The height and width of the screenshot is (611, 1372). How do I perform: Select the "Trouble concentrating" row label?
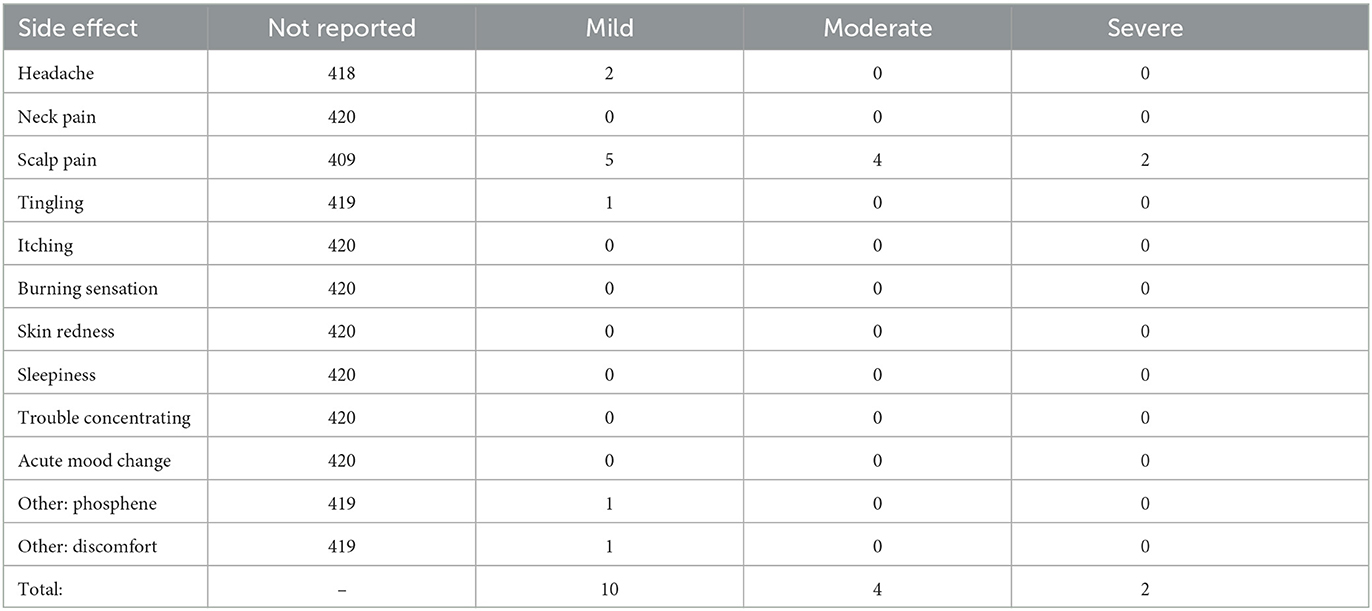click(x=104, y=418)
